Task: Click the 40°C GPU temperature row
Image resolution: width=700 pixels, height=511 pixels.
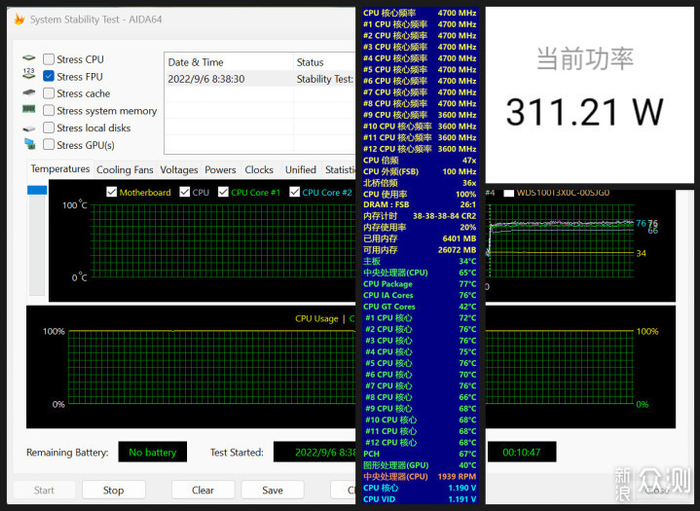Action: click(x=419, y=465)
